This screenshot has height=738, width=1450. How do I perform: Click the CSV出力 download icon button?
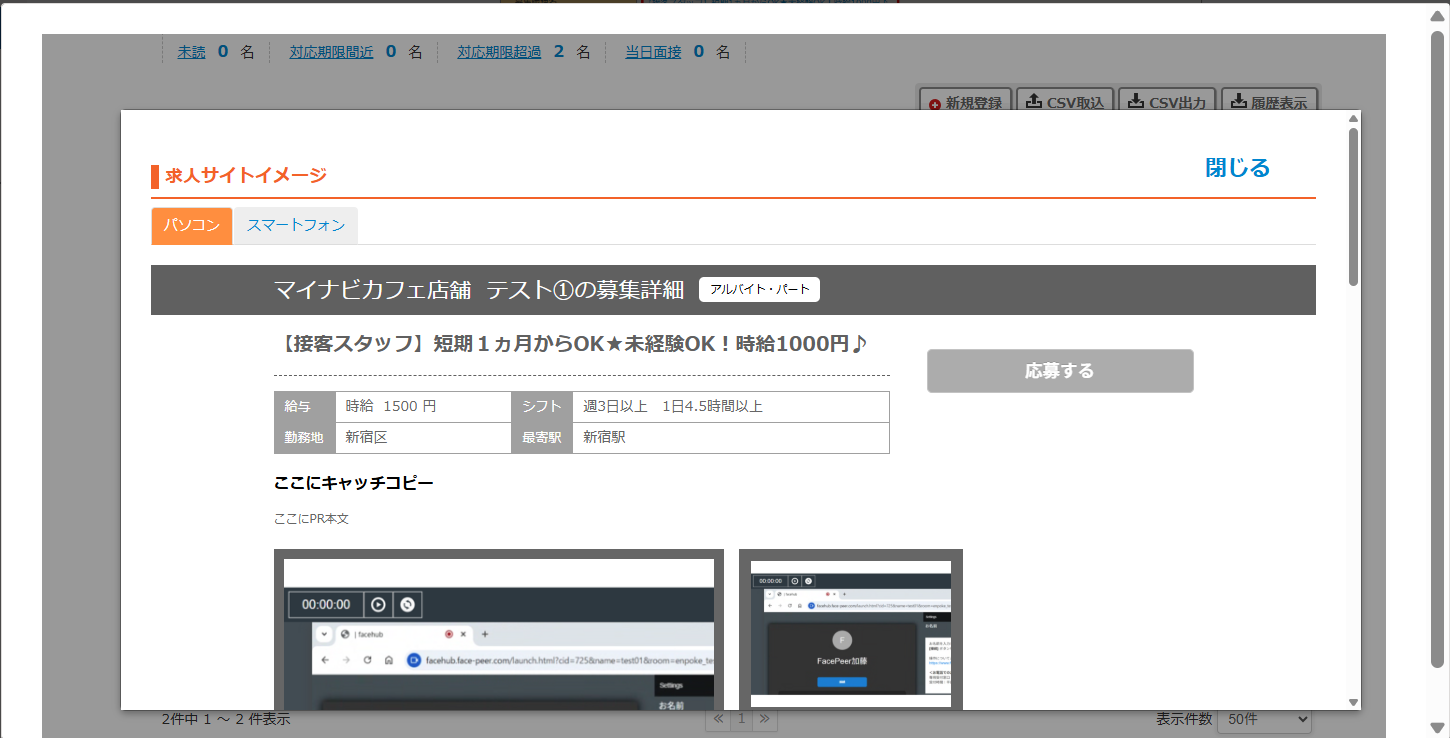(1167, 102)
